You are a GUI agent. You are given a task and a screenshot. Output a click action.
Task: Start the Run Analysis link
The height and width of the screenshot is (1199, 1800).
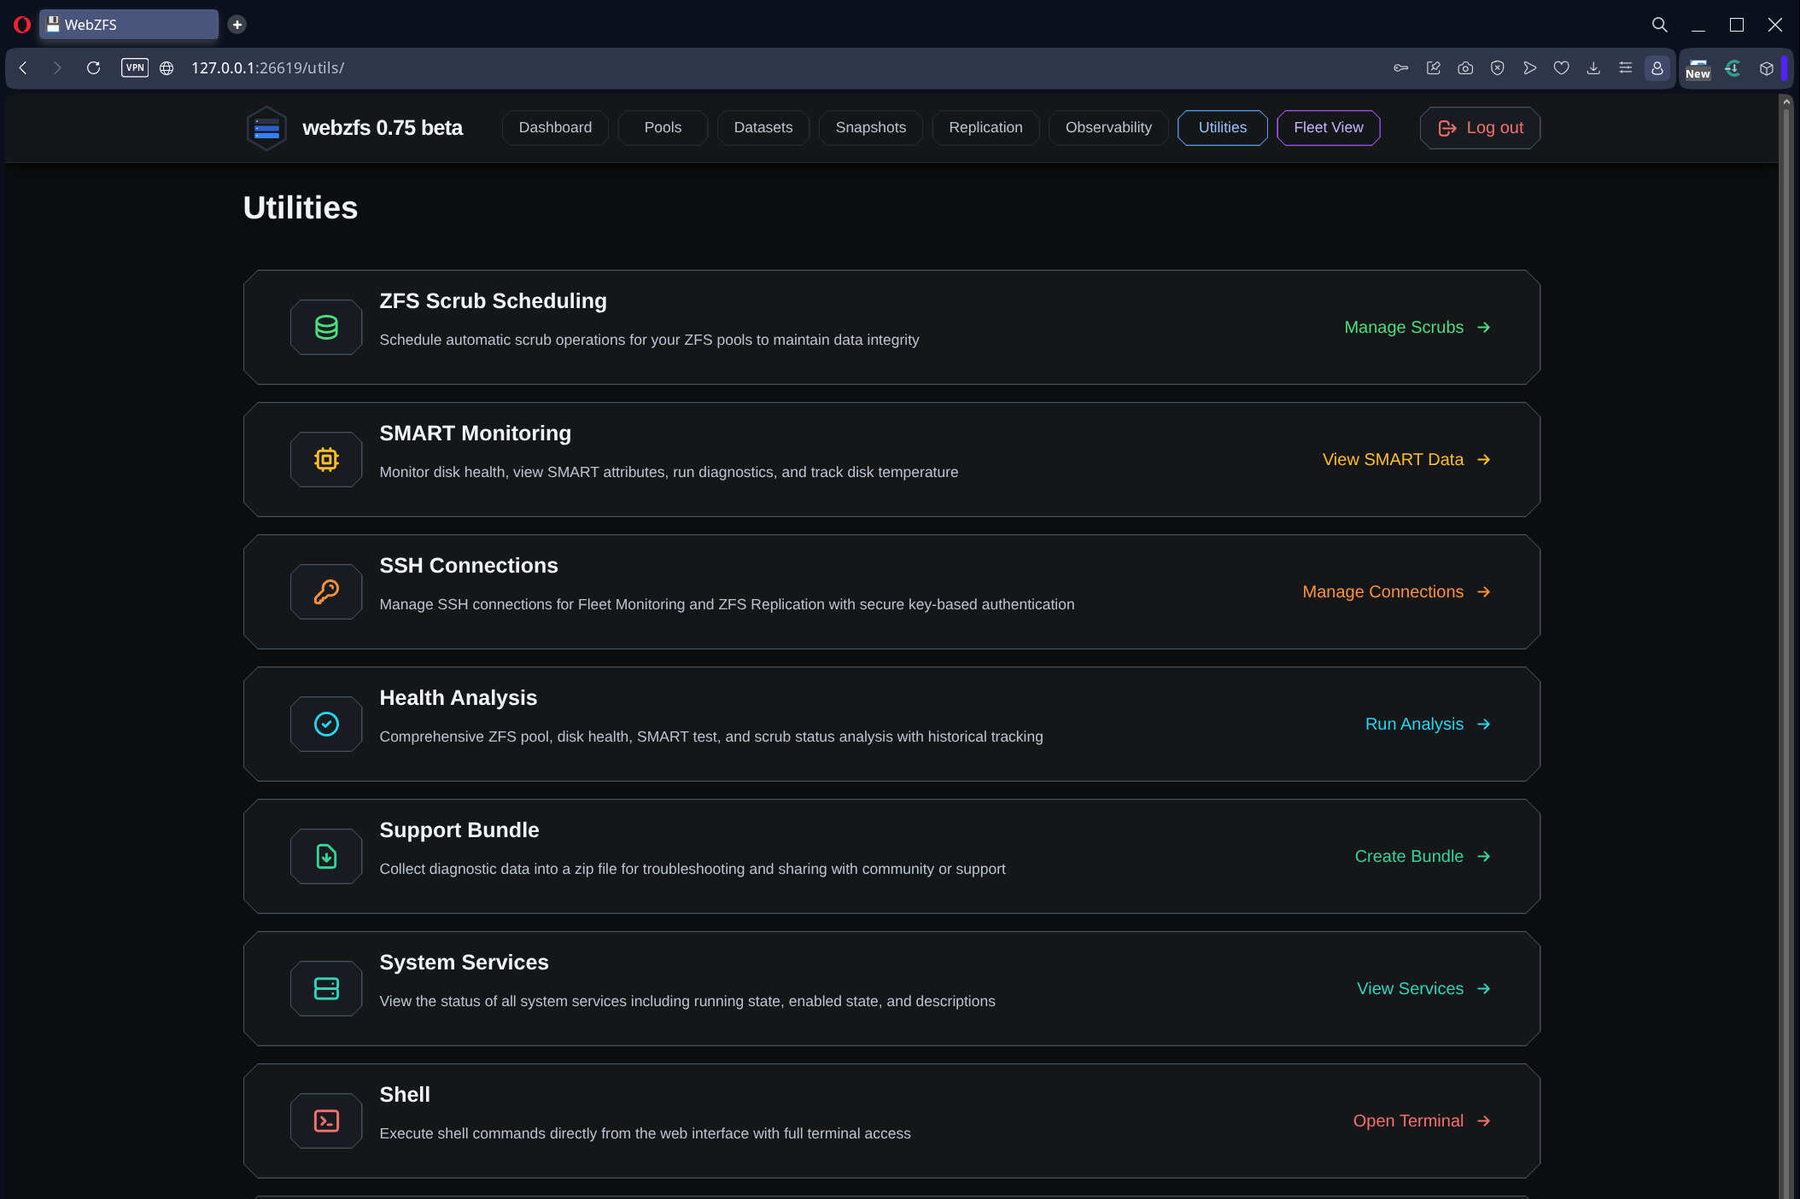tap(1428, 724)
